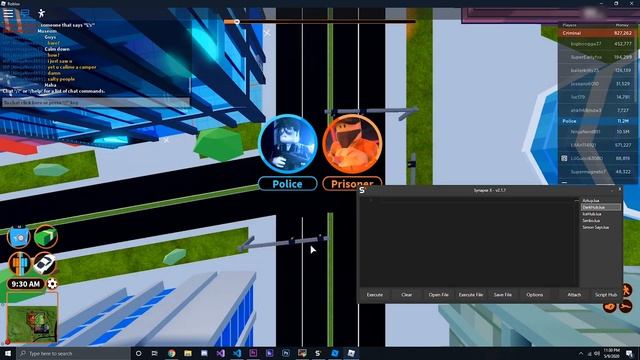This screenshot has width=640, height=360.
Task: Open Script Hub in Synapse X
Action: point(606,295)
